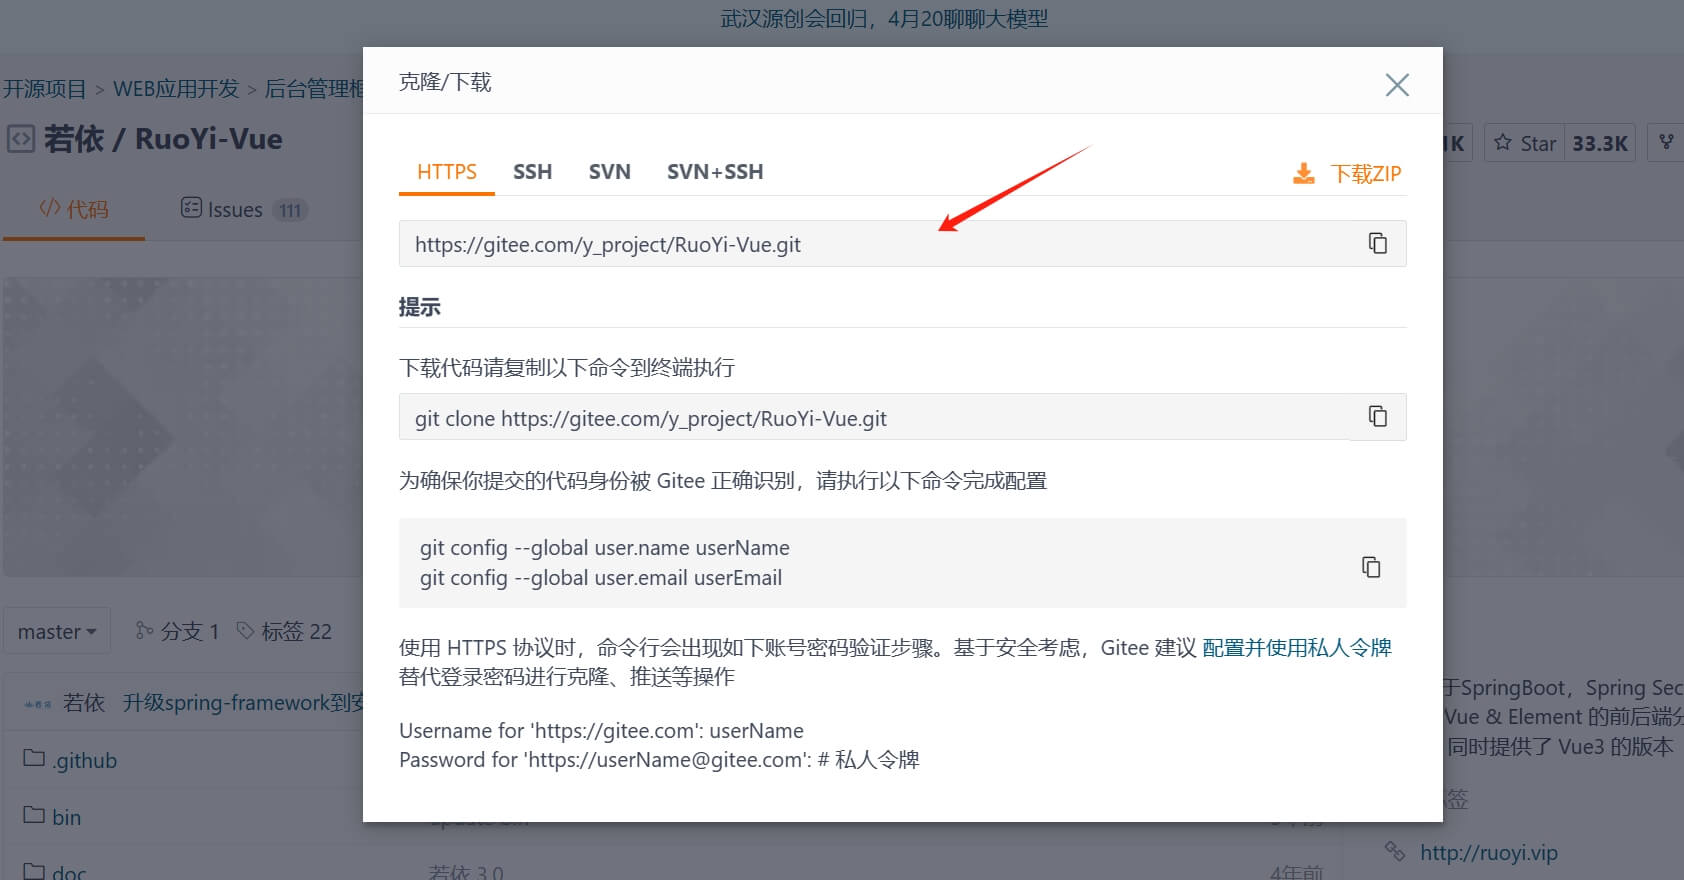
Task: Click the 若依 author name in commit row
Action: click(84, 703)
